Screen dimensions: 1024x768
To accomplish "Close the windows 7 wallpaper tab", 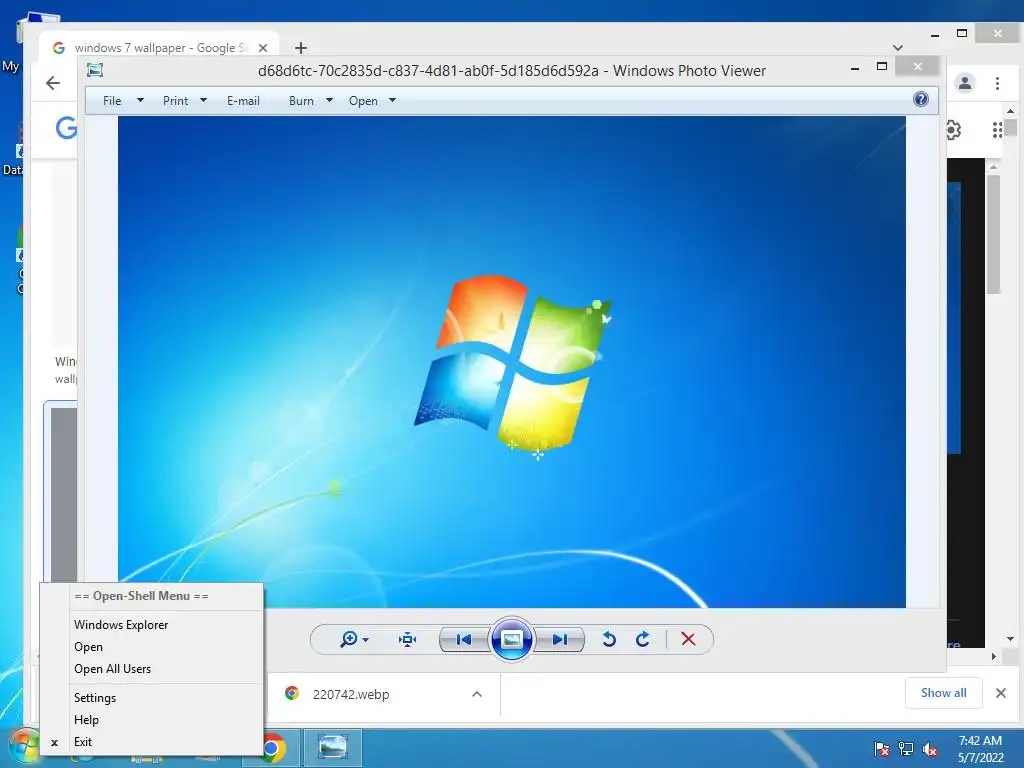I will click(263, 48).
